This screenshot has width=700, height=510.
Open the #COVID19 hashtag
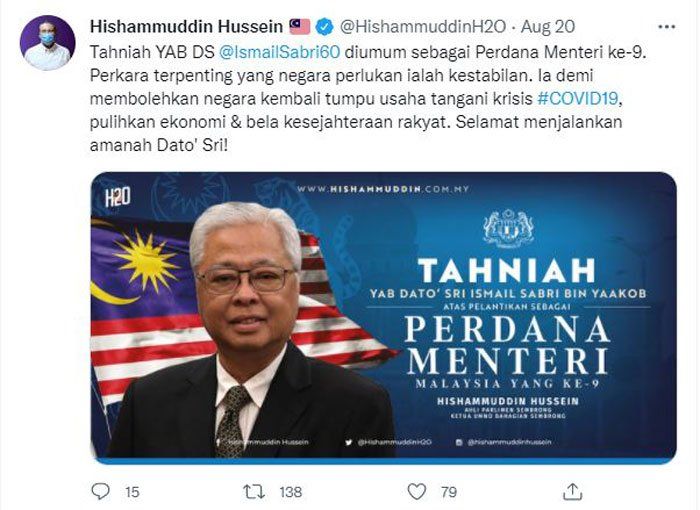[578, 98]
